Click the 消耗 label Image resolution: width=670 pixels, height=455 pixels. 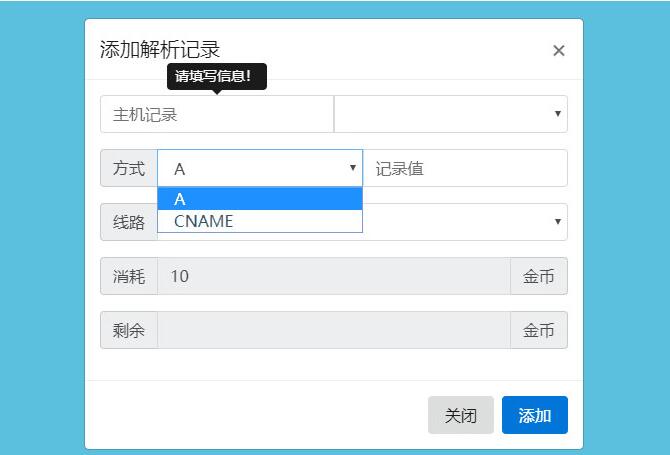pos(129,277)
